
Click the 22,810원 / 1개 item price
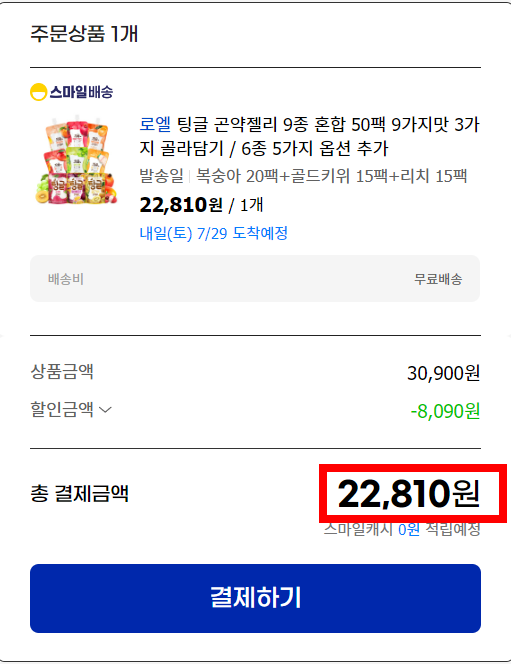coord(202,205)
